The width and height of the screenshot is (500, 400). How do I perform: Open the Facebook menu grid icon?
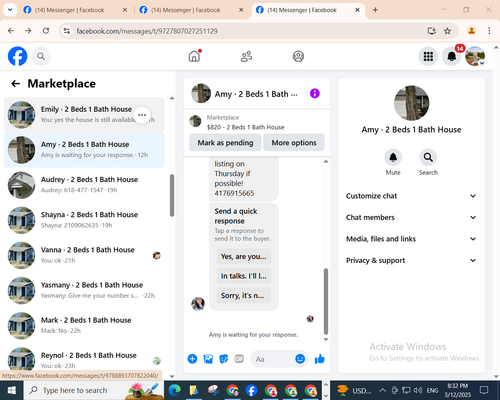(x=428, y=56)
